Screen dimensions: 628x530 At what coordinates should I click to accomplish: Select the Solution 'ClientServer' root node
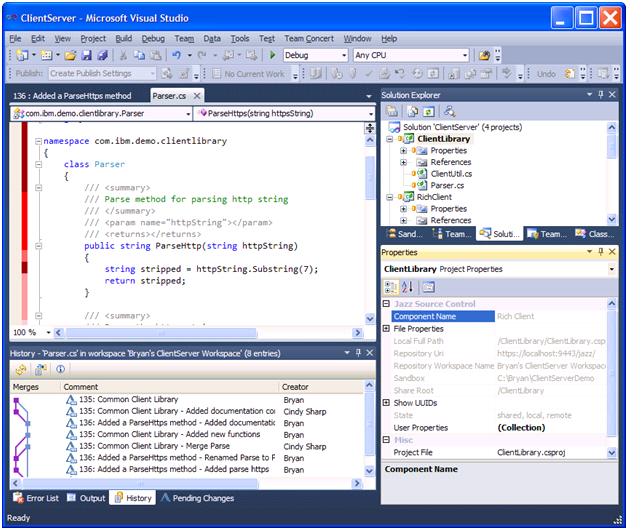pyautogui.click(x=462, y=127)
